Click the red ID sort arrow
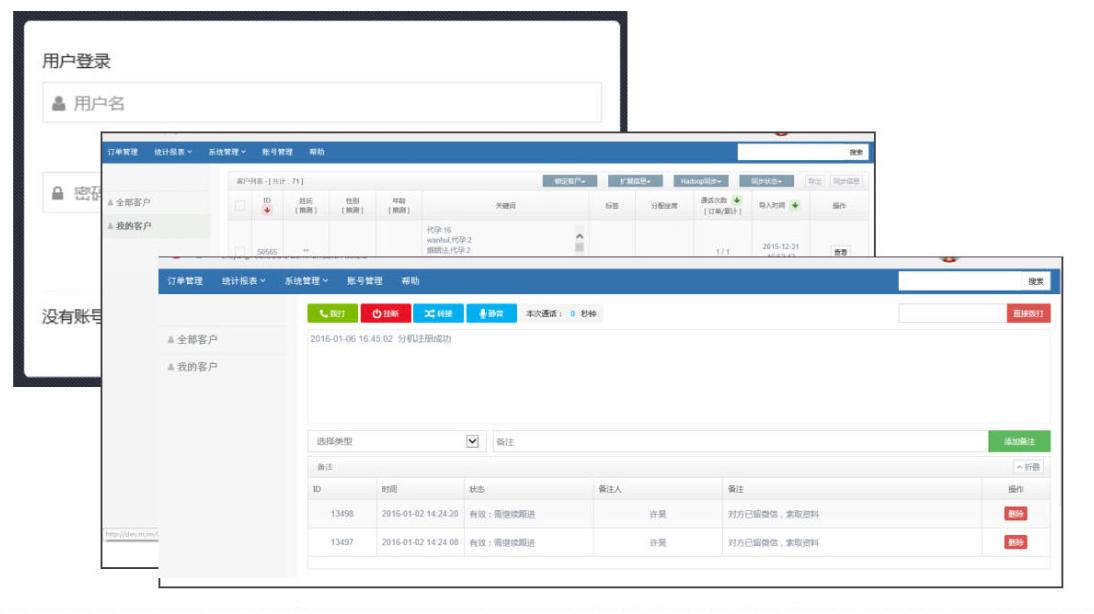Screen dimensions: 1094x614 pyautogui.click(x=266, y=209)
